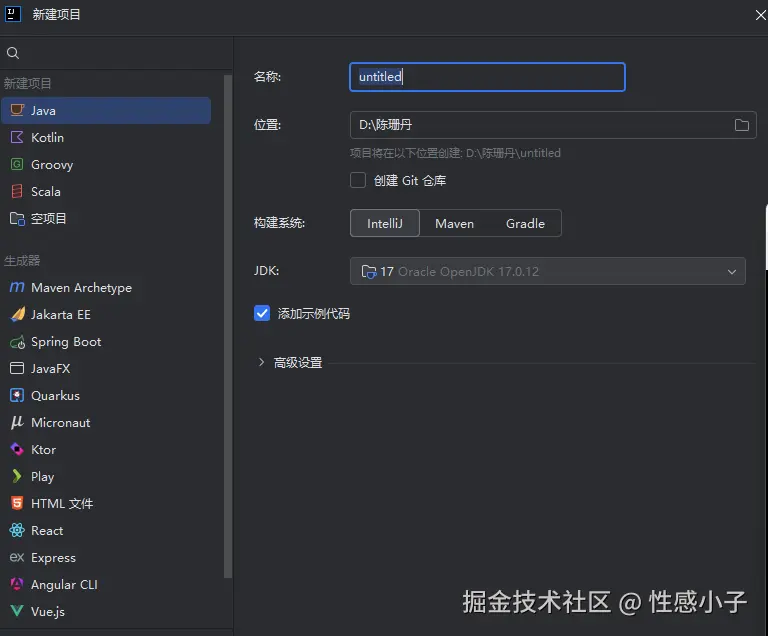The height and width of the screenshot is (636, 768).
Task: Choose the IntelliJ build system
Action: coord(385,223)
